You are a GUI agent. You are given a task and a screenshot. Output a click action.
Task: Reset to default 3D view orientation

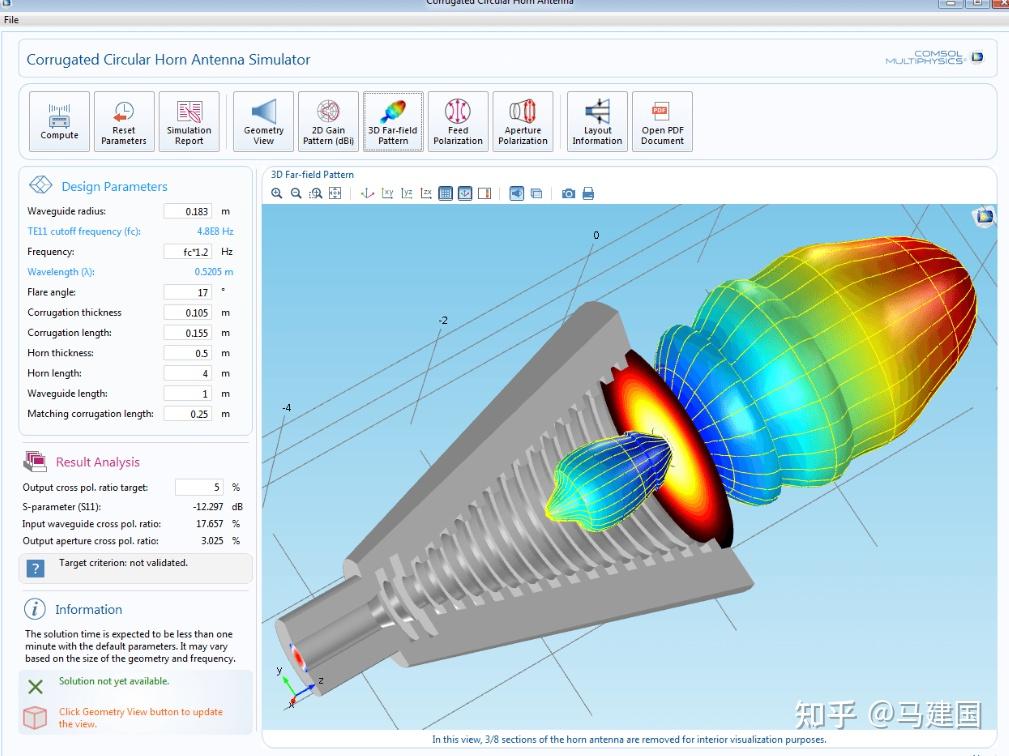coord(367,192)
